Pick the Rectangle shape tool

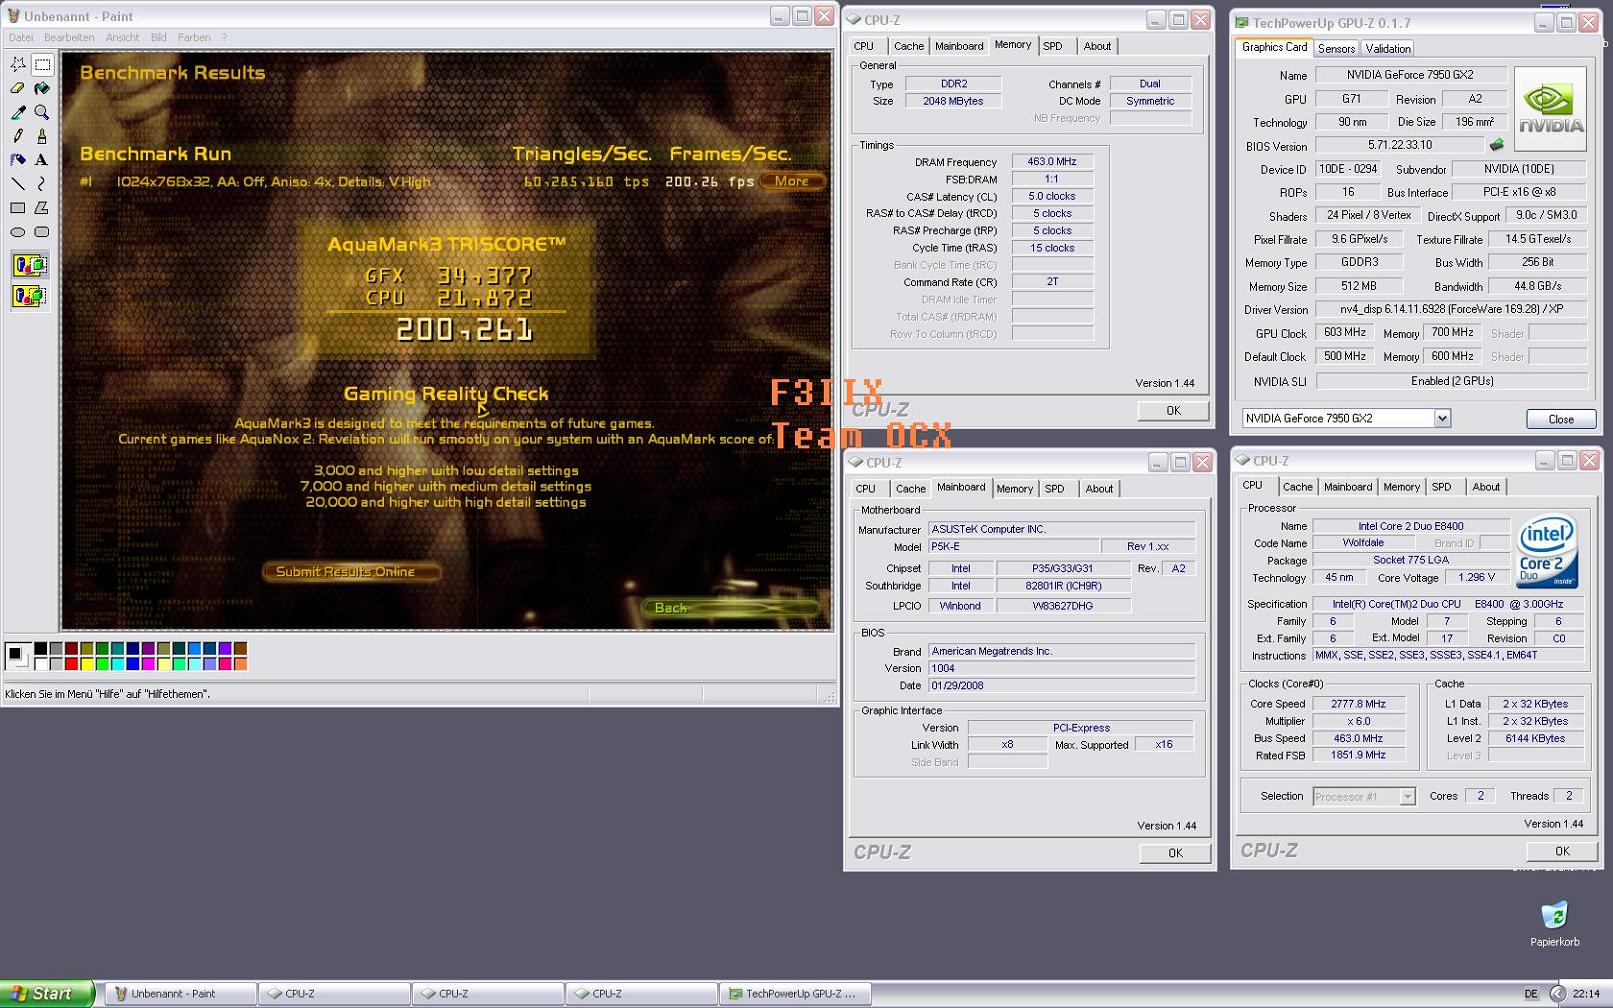tap(18, 208)
